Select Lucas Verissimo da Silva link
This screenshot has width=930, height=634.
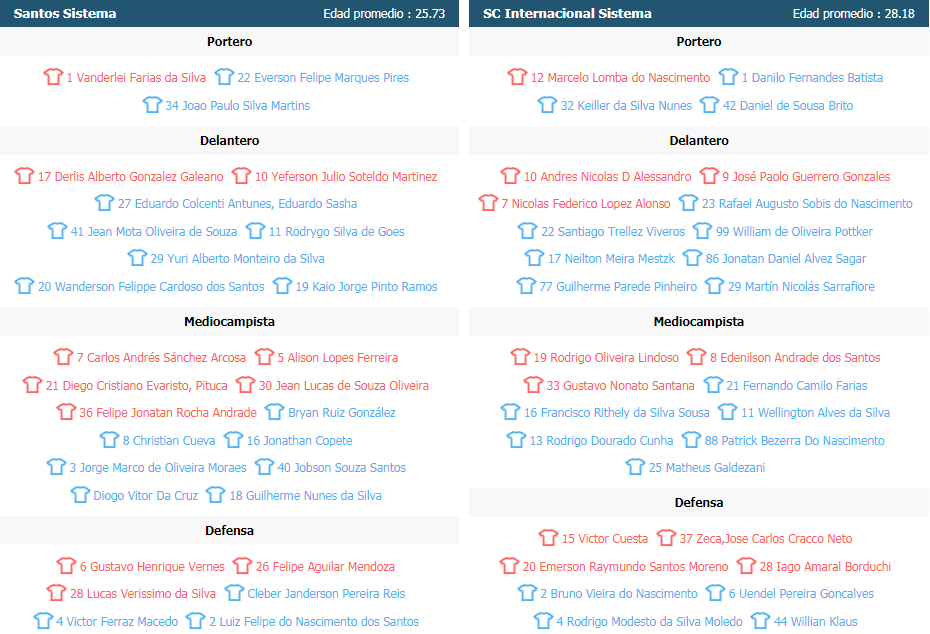point(143,593)
